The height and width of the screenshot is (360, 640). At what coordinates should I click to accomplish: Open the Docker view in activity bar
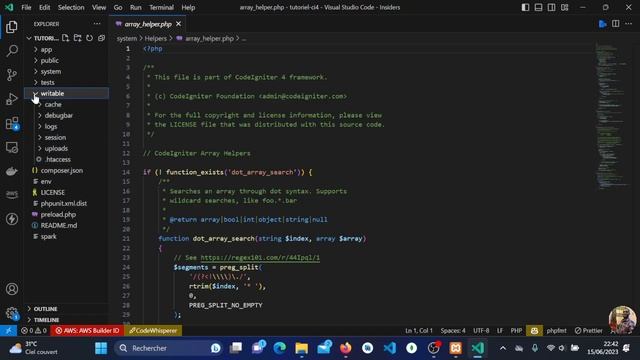pyautogui.click(x=12, y=171)
